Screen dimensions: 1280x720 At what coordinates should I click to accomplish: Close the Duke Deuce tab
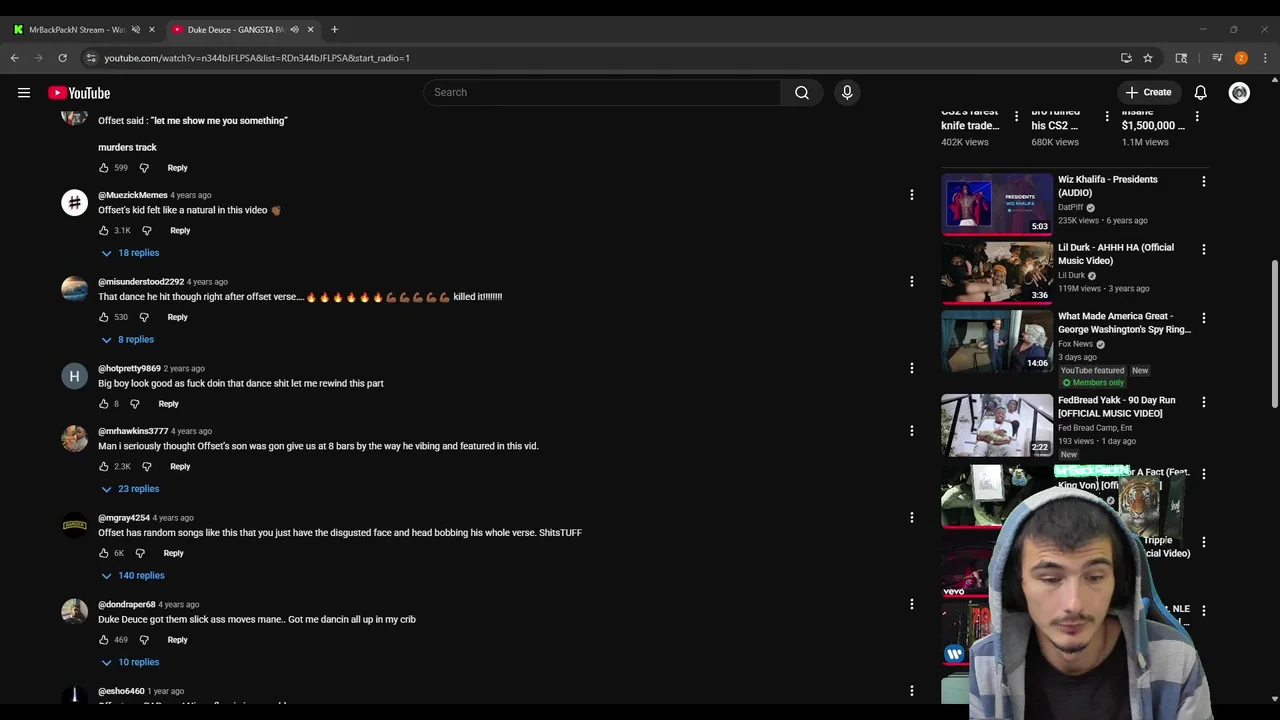[x=310, y=29]
